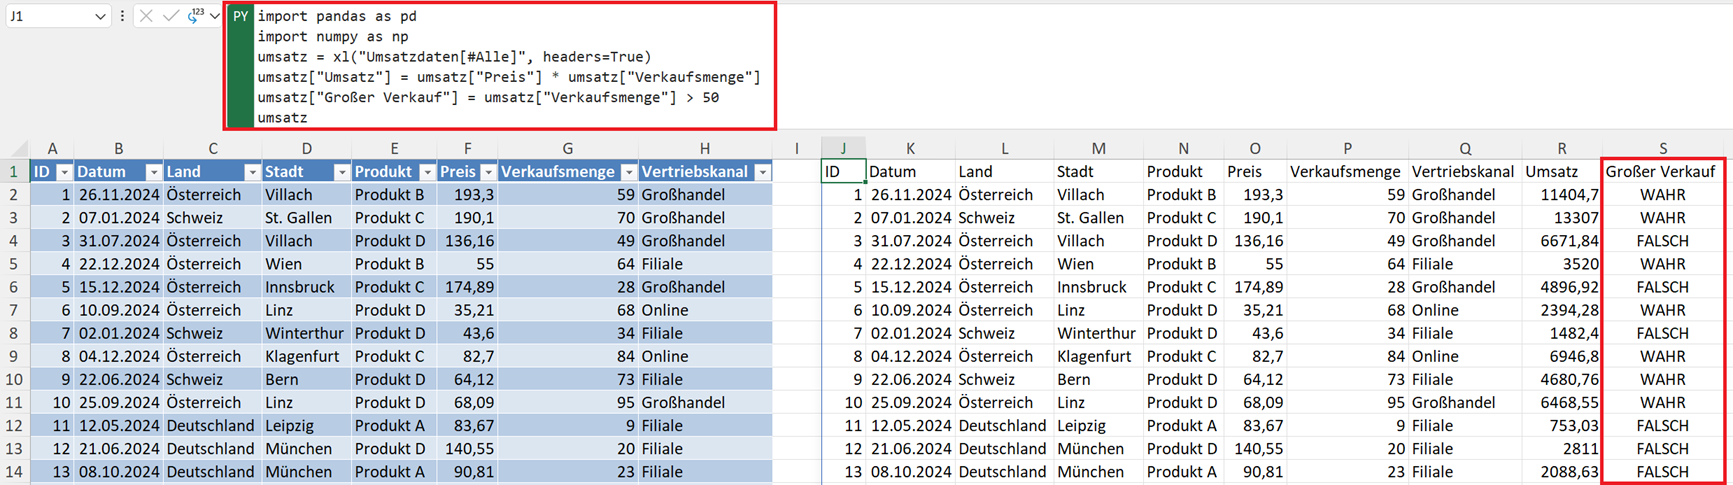This screenshot has height=485, width=1733.
Task: Select row 8 header
Action: point(14,333)
